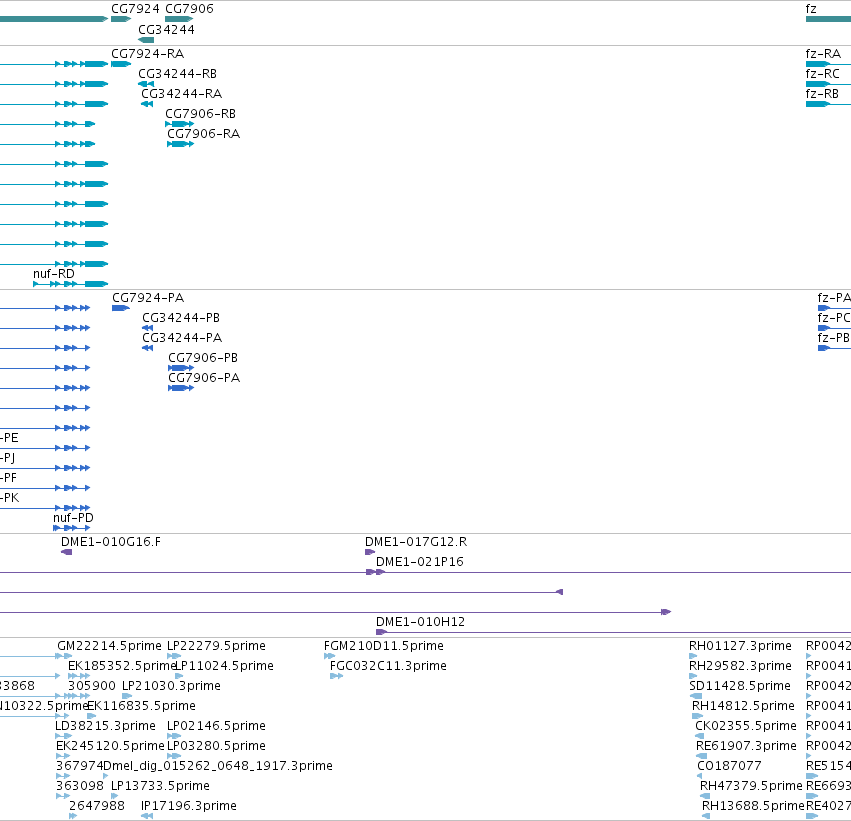Image resolution: width=851 pixels, height=821 pixels.
Task: Click the nuf-RD transcript label
Action: pyautogui.click(x=54, y=274)
